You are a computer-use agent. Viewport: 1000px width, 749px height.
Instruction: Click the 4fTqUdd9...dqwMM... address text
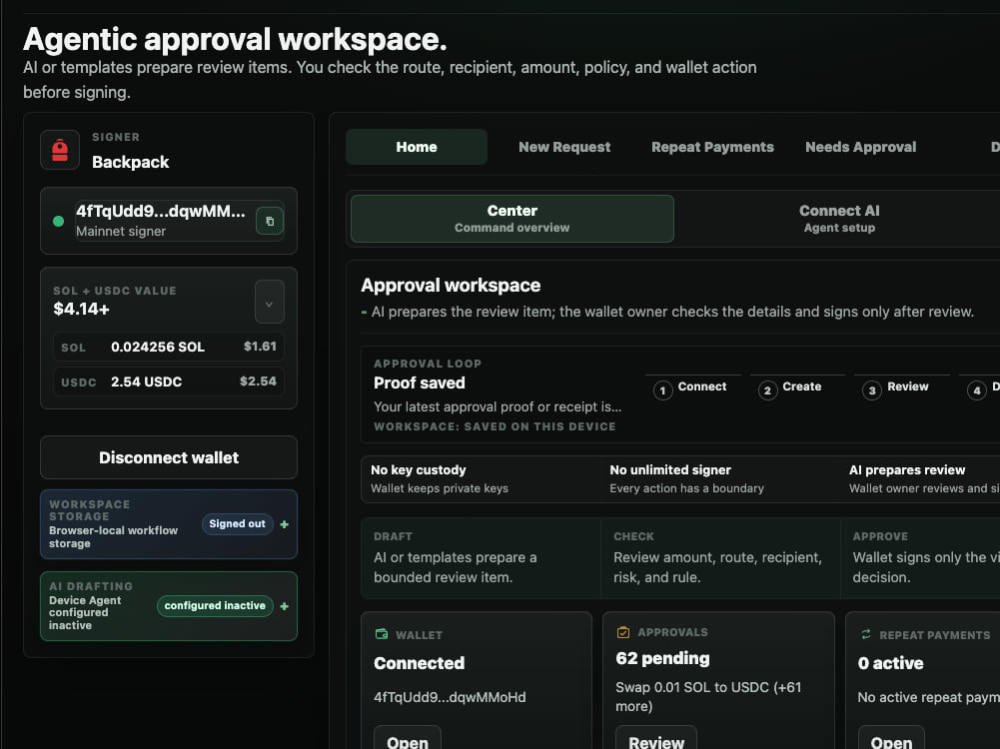[161, 211]
